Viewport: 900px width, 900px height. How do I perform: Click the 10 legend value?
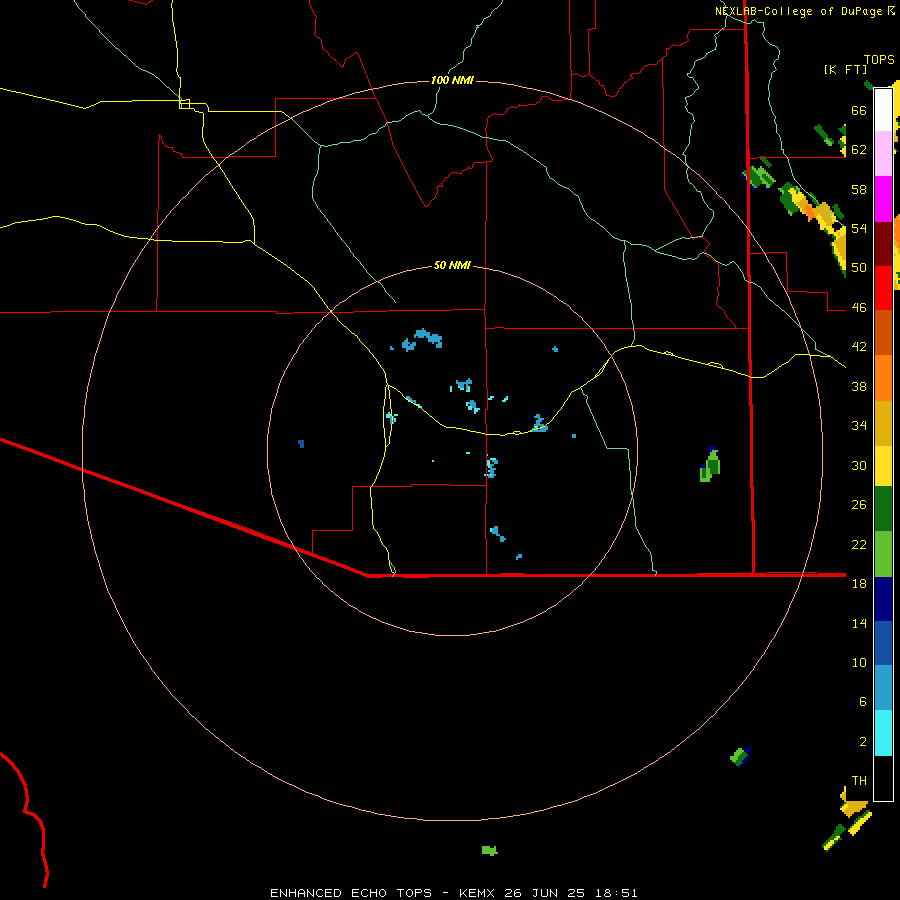[859, 662]
